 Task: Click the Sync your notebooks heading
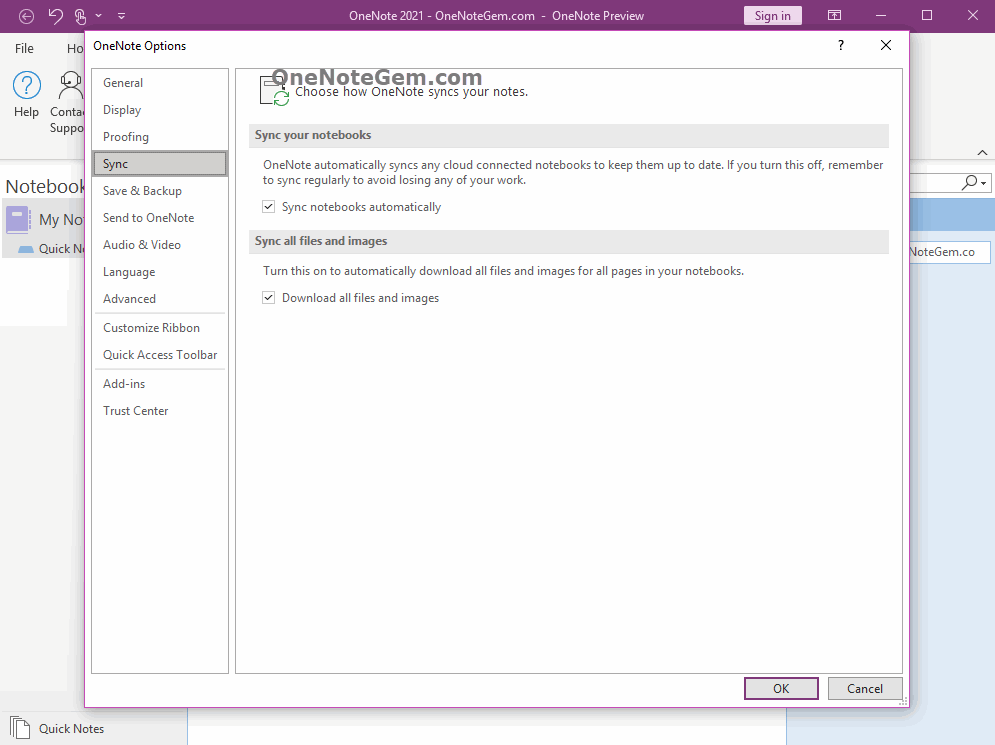coord(313,135)
